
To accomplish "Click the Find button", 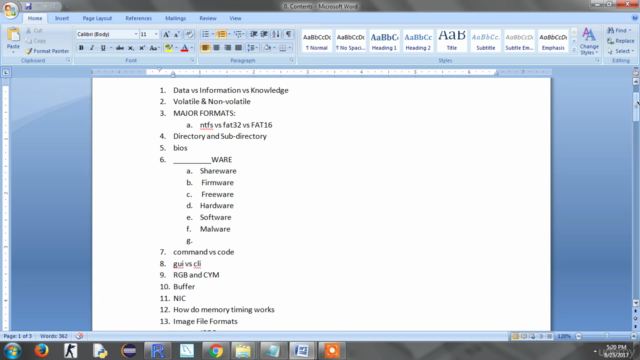I will (619, 30).
